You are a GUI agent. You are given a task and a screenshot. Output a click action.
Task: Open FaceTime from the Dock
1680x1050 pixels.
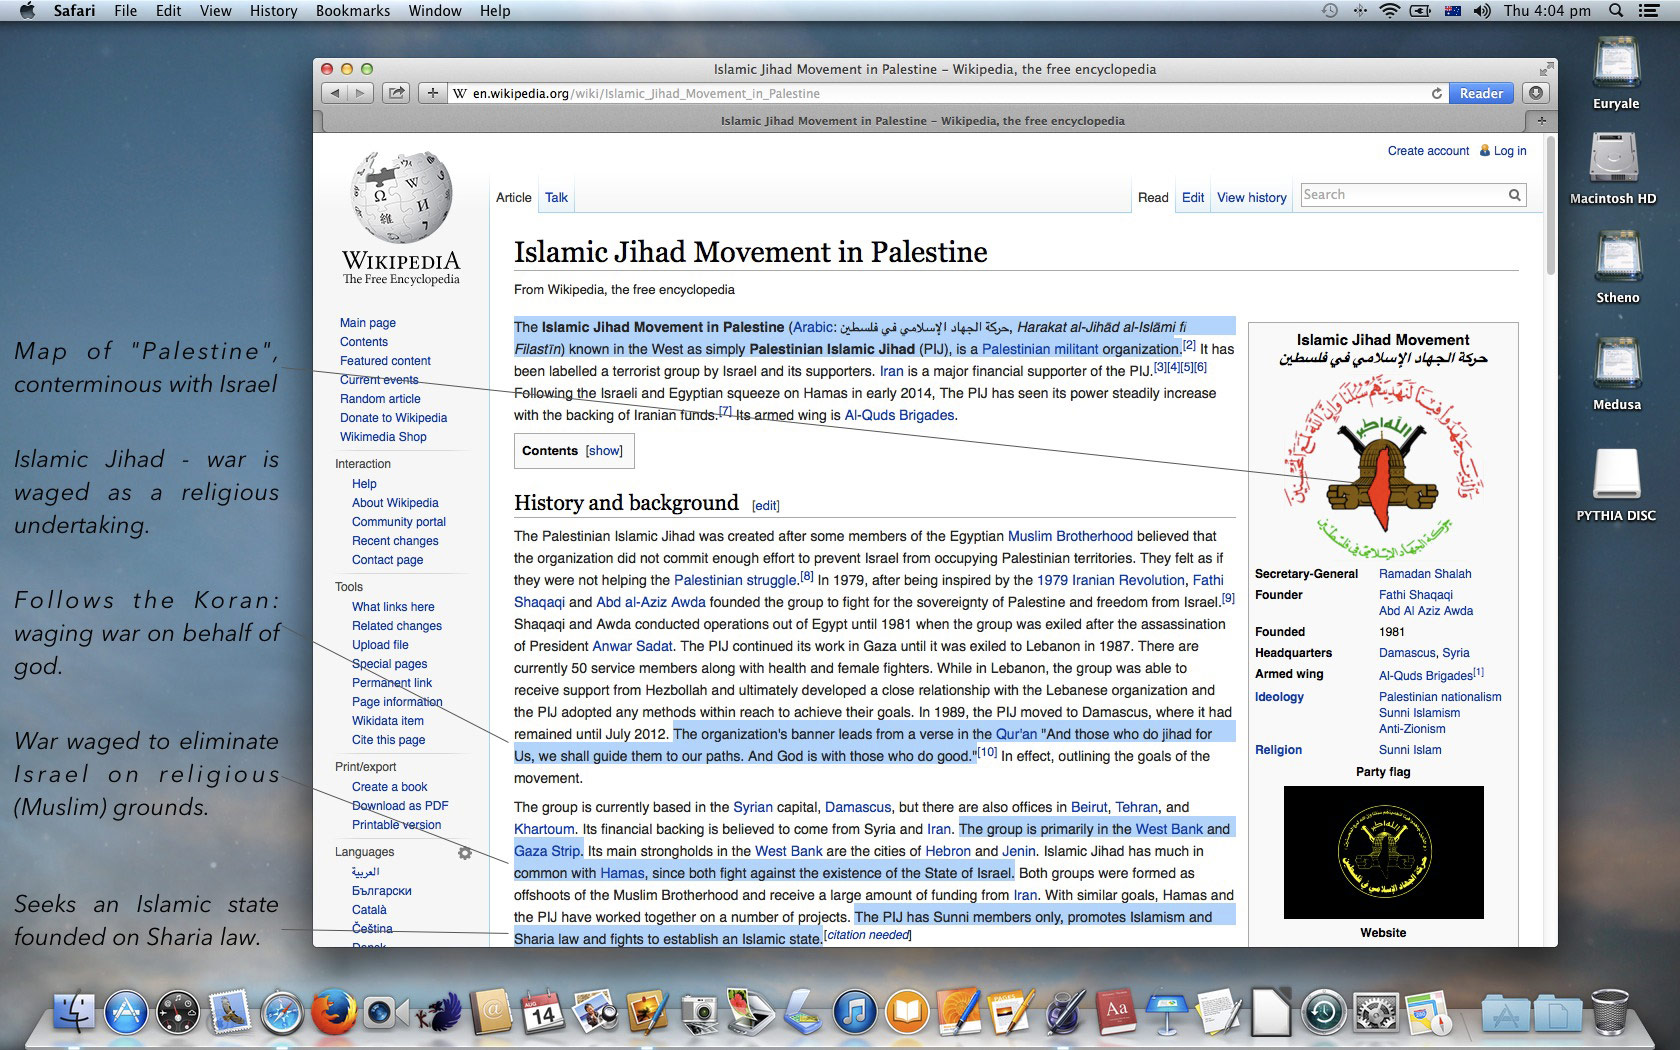tap(386, 1012)
